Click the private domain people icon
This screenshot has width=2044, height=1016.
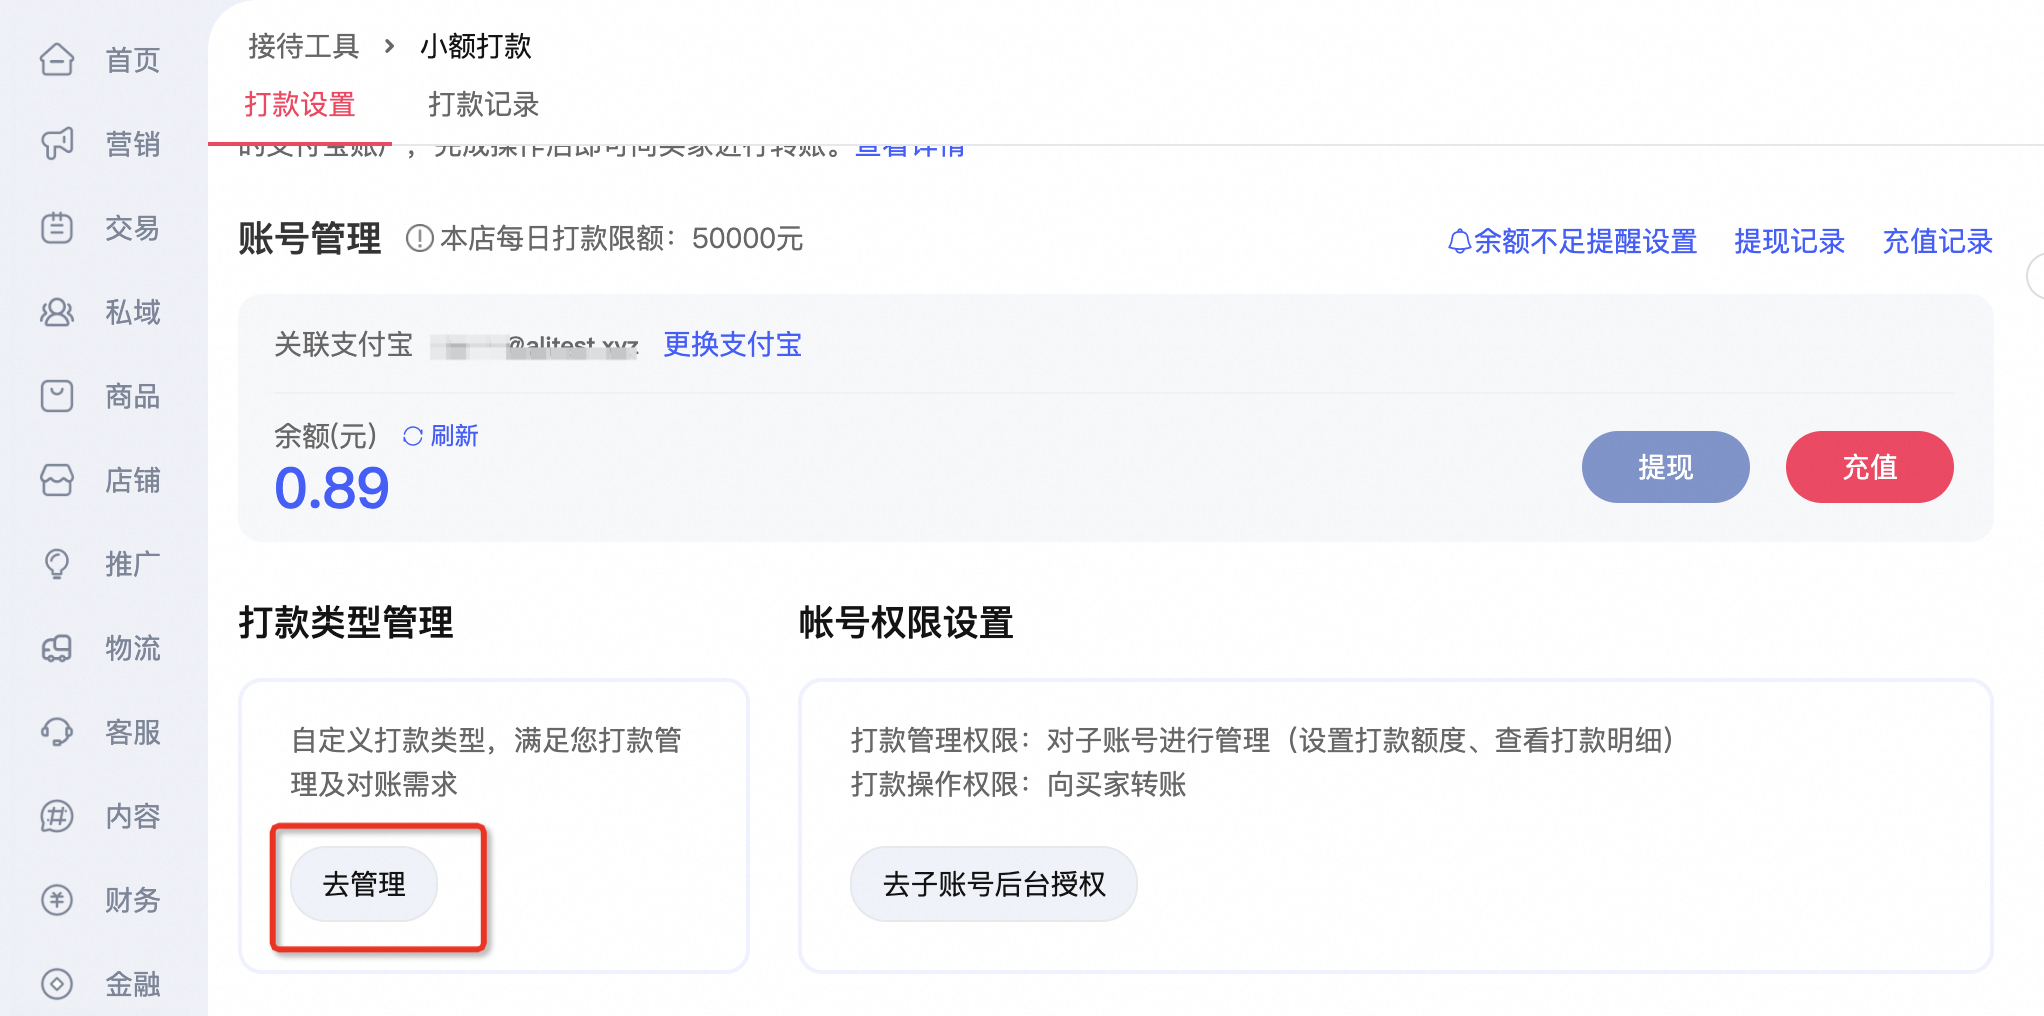tap(57, 312)
